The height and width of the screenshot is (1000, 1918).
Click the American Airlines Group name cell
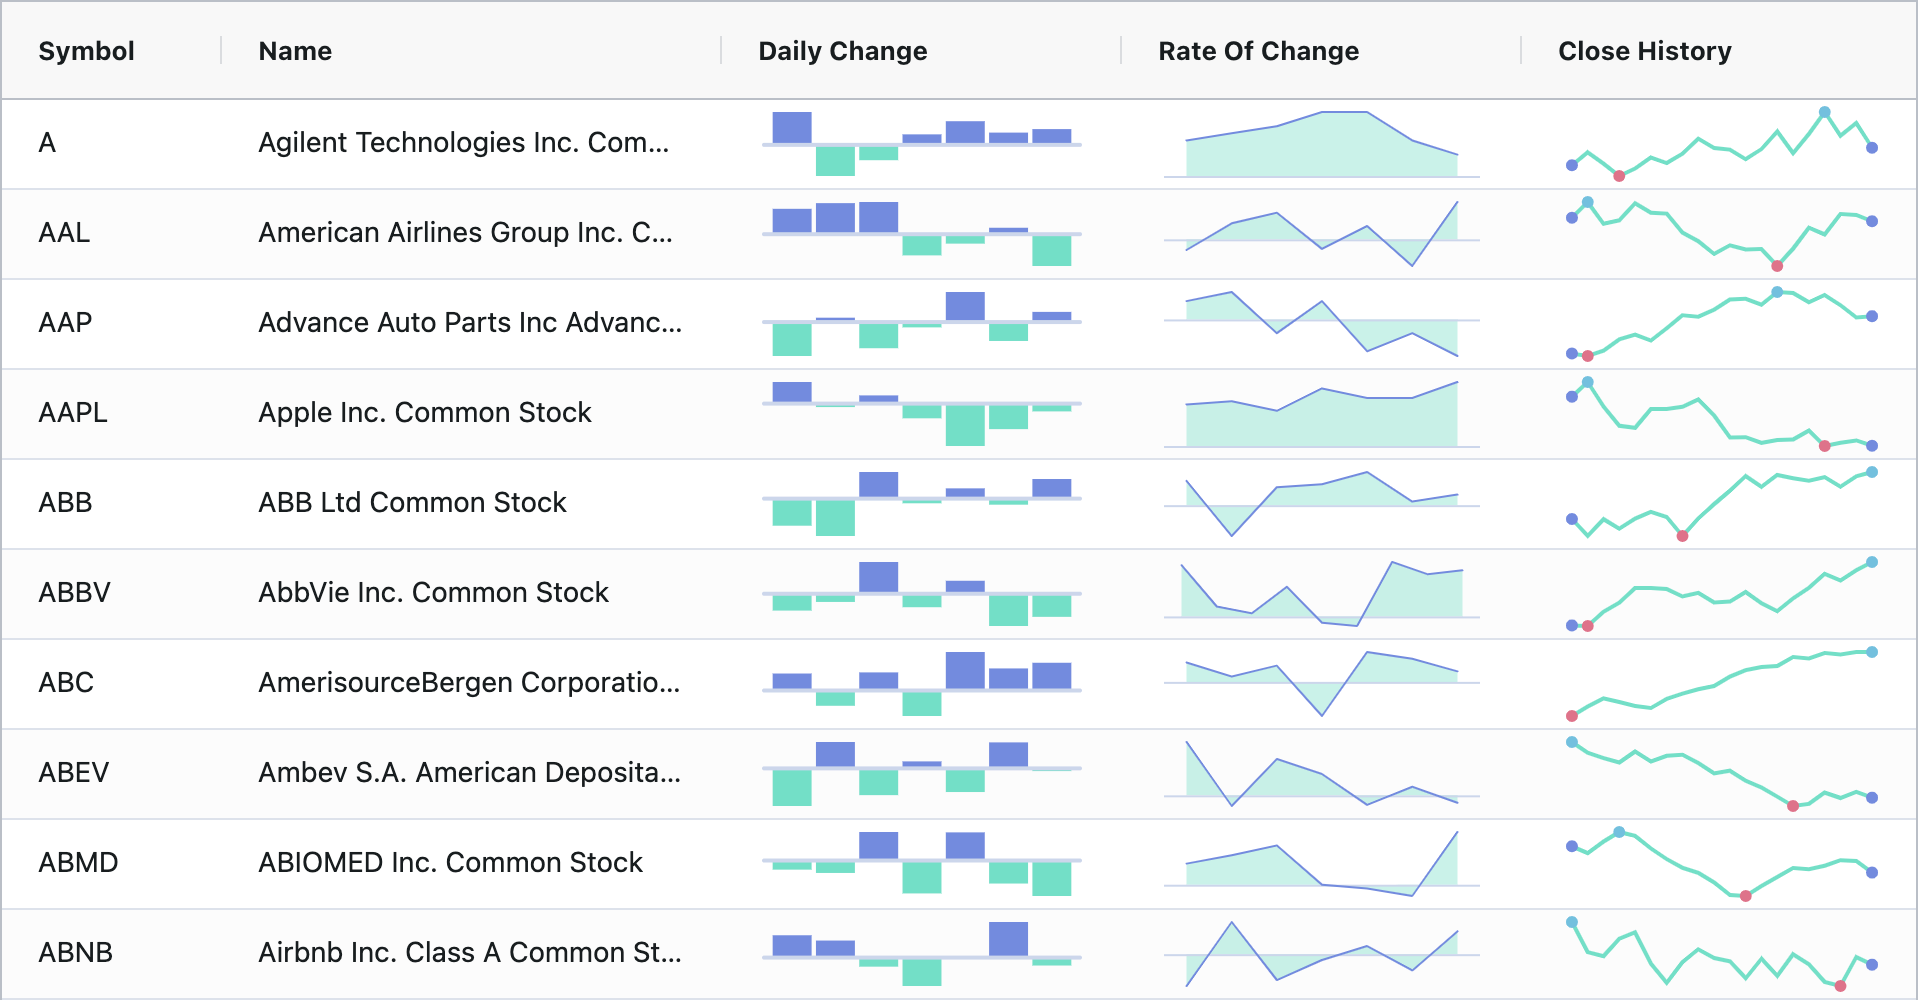click(x=465, y=233)
